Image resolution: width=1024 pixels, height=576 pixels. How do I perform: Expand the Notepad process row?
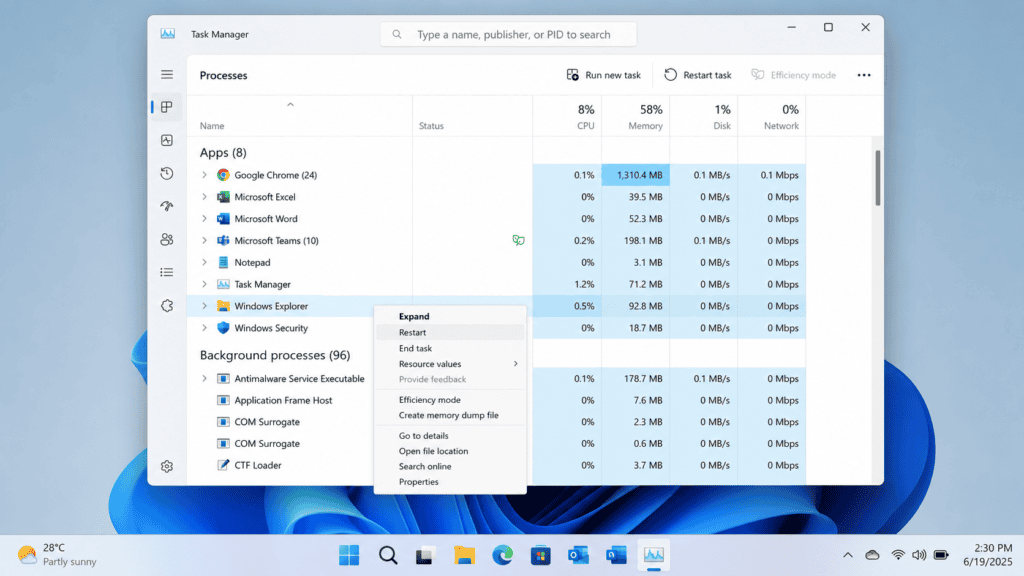click(204, 263)
